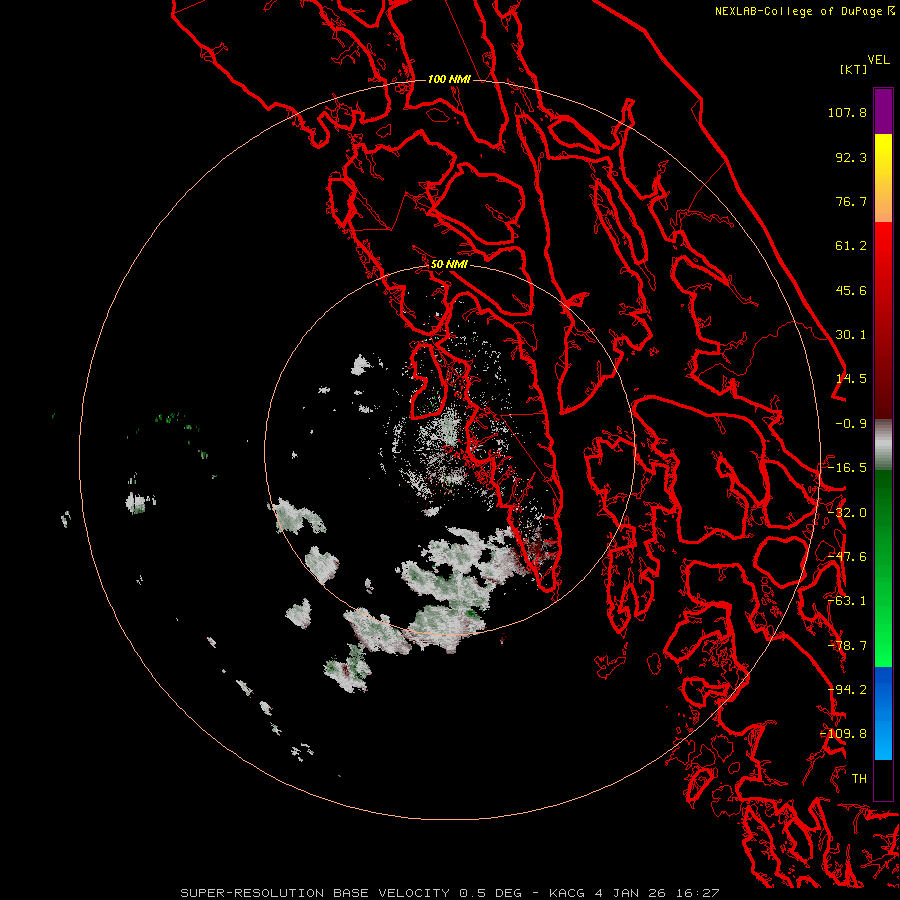
Task: Select the light blue segment of the color bar
Action: click(x=883, y=738)
